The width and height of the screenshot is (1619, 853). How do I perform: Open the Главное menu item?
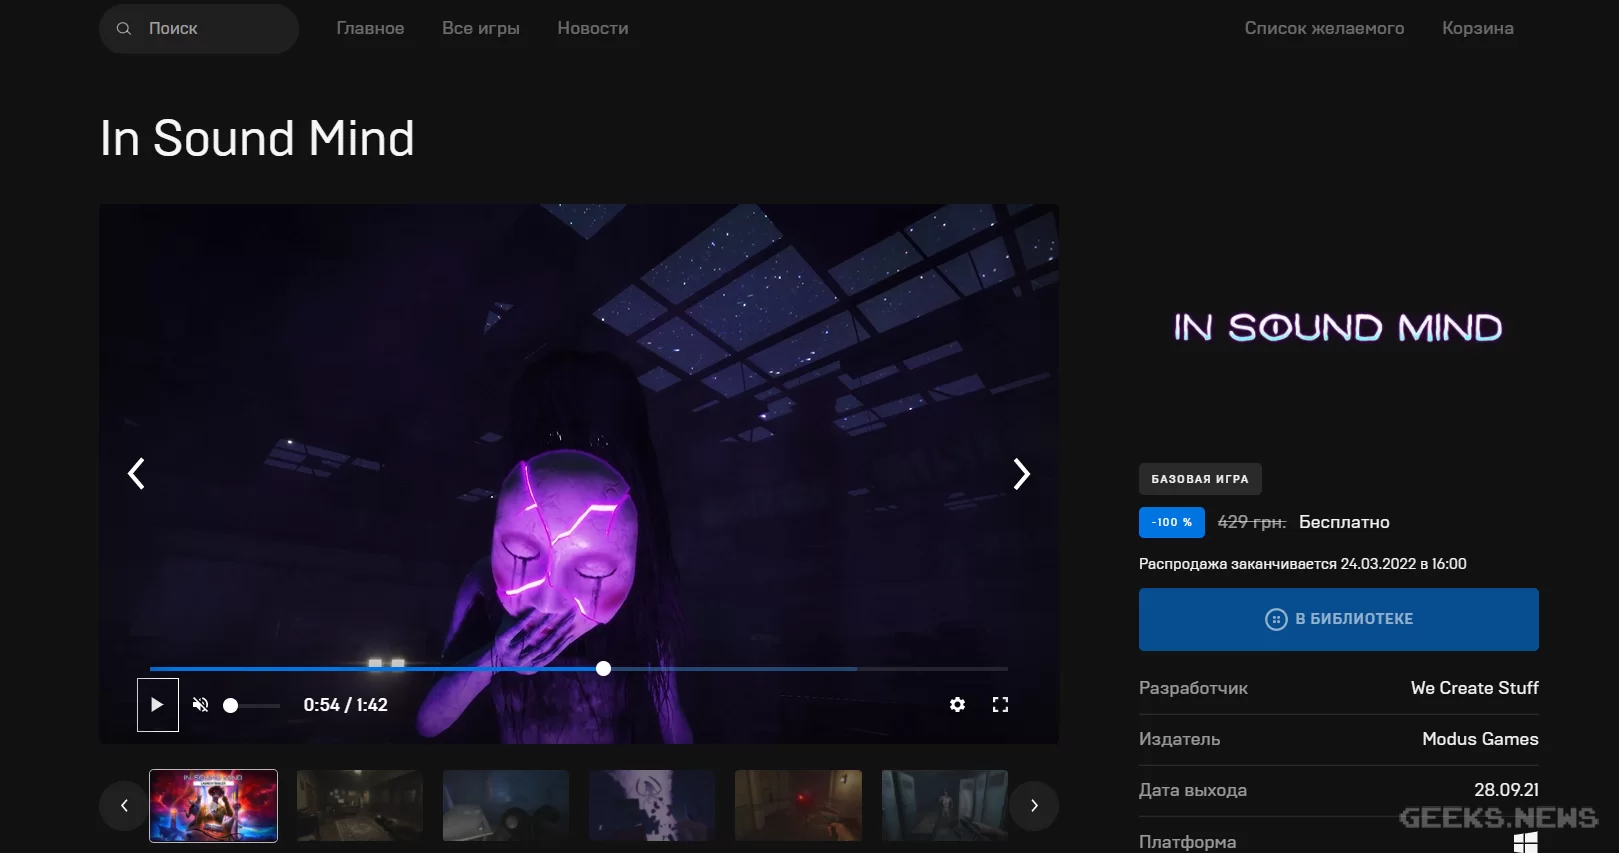[370, 29]
